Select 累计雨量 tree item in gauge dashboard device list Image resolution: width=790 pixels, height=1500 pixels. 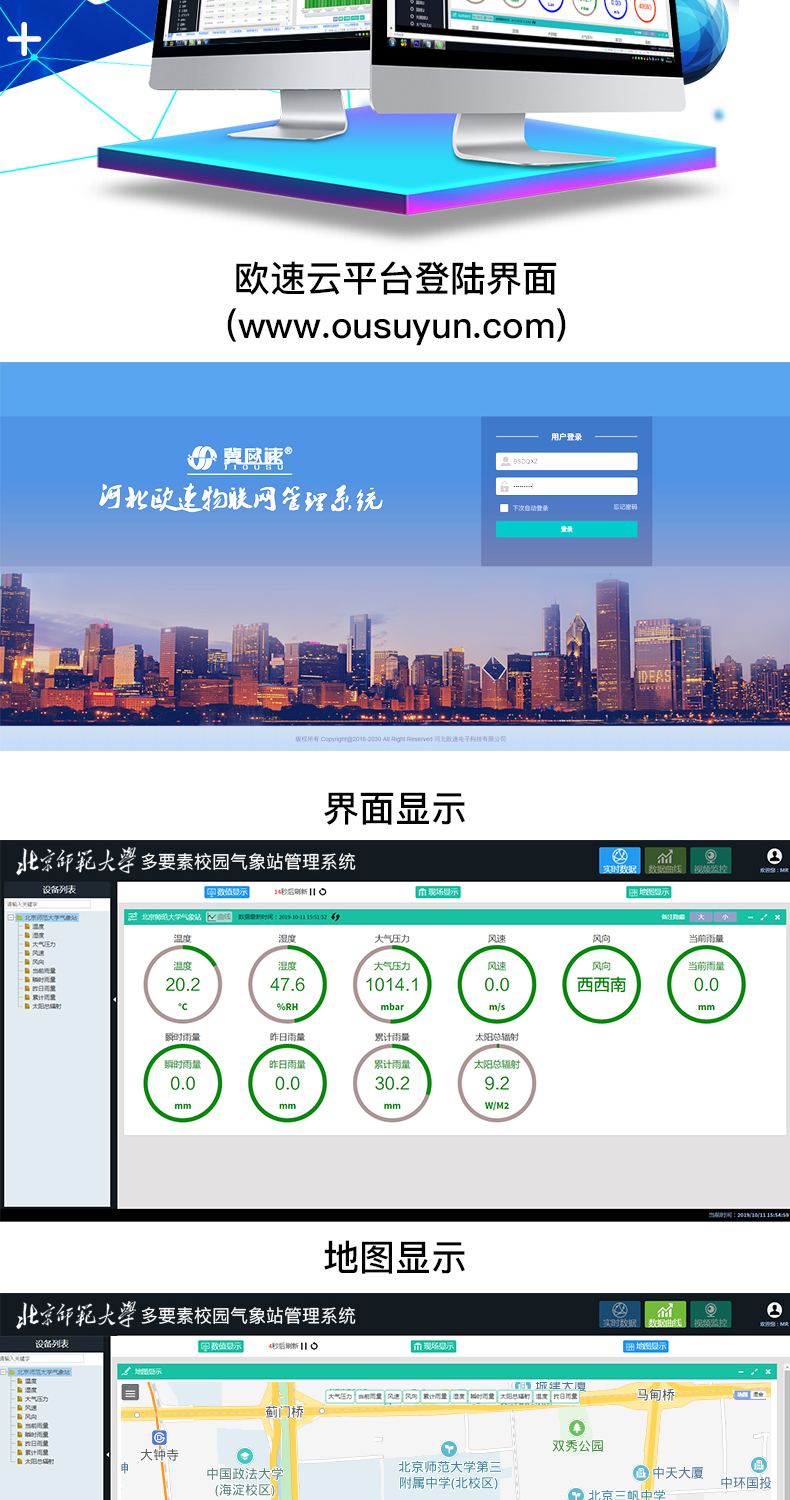click(43, 997)
